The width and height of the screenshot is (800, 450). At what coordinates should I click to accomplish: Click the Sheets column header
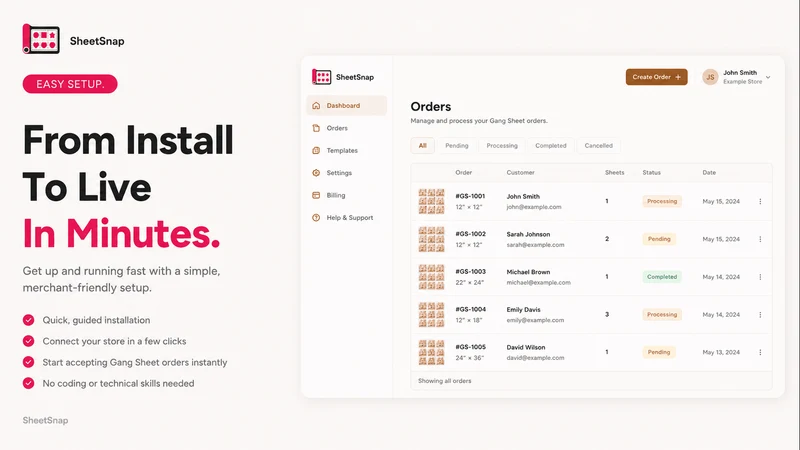(x=614, y=172)
